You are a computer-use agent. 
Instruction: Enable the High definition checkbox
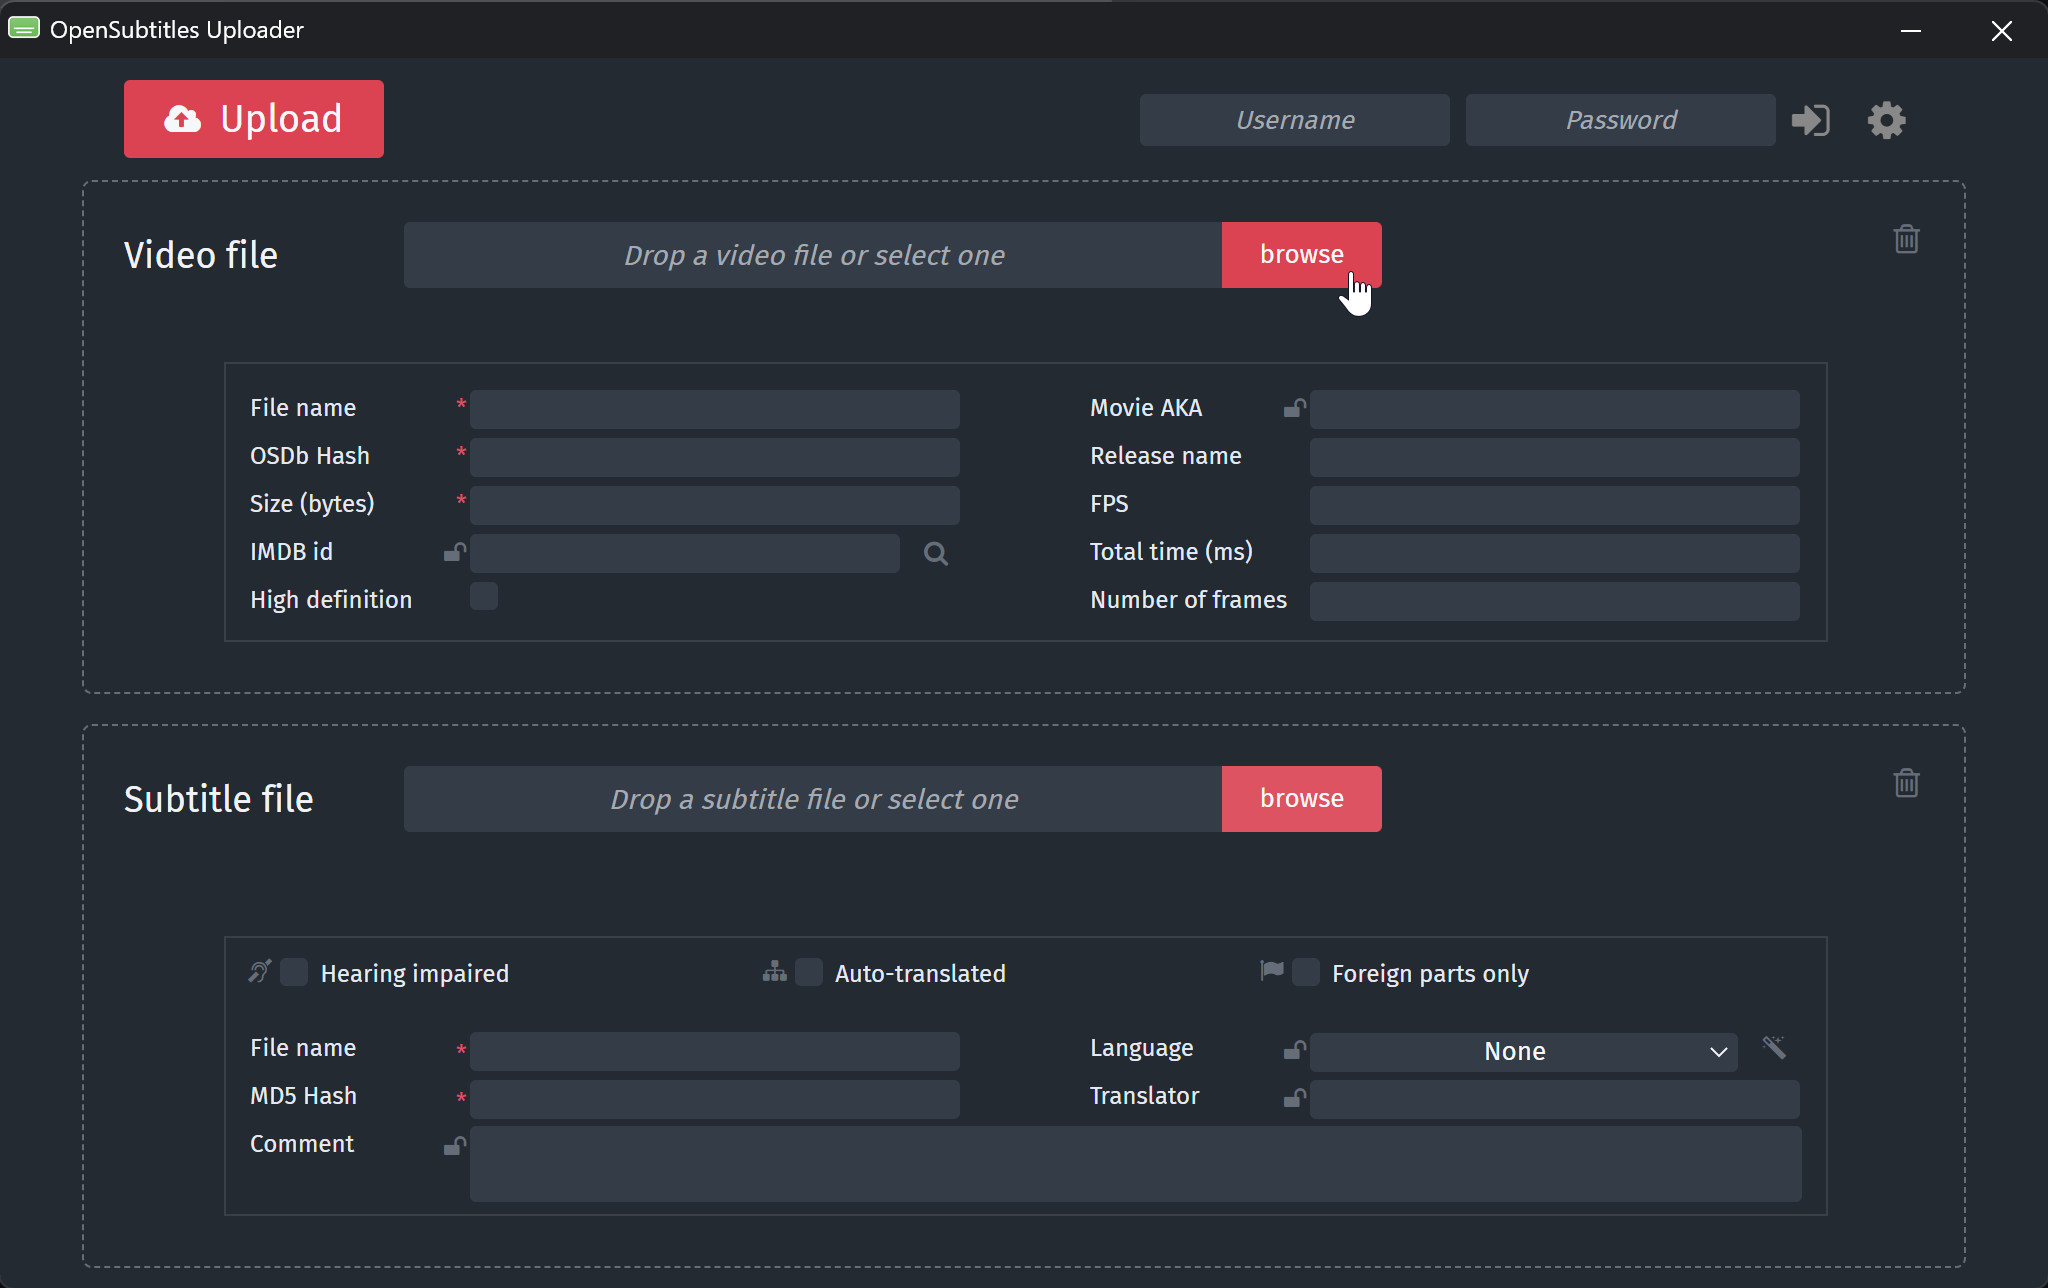[x=484, y=597]
